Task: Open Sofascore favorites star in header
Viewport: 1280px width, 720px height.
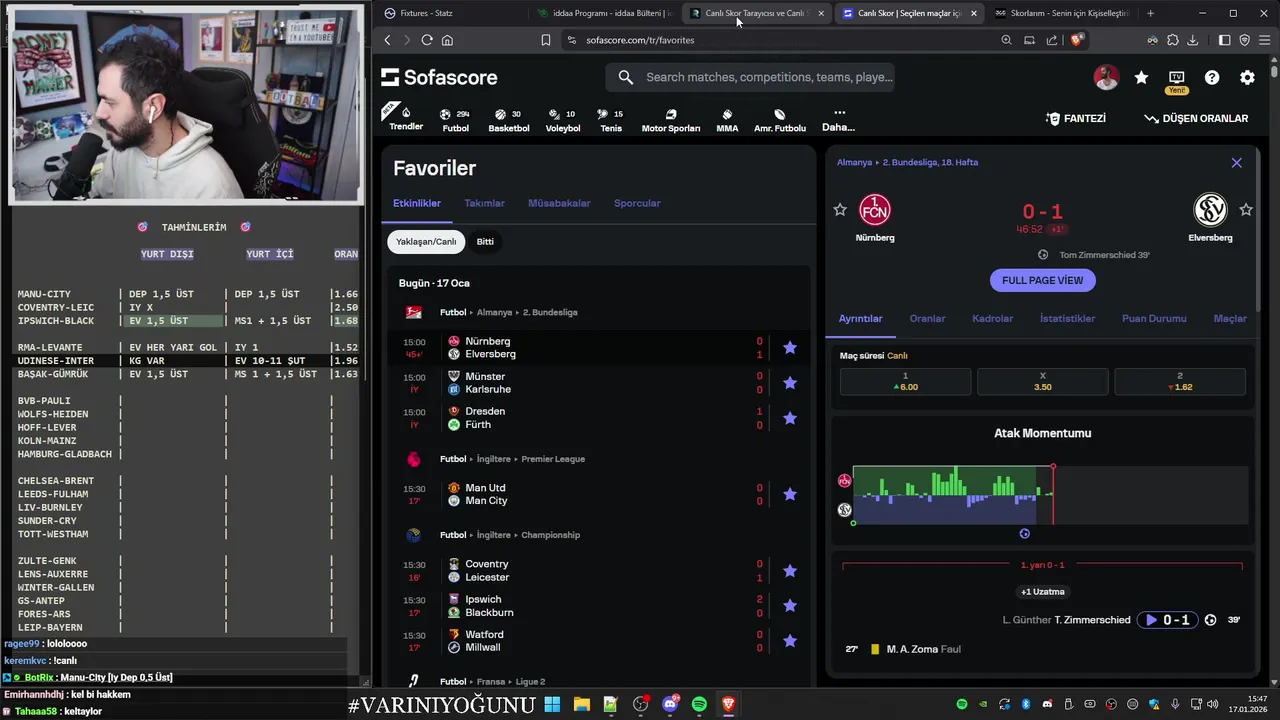Action: 1141,77
